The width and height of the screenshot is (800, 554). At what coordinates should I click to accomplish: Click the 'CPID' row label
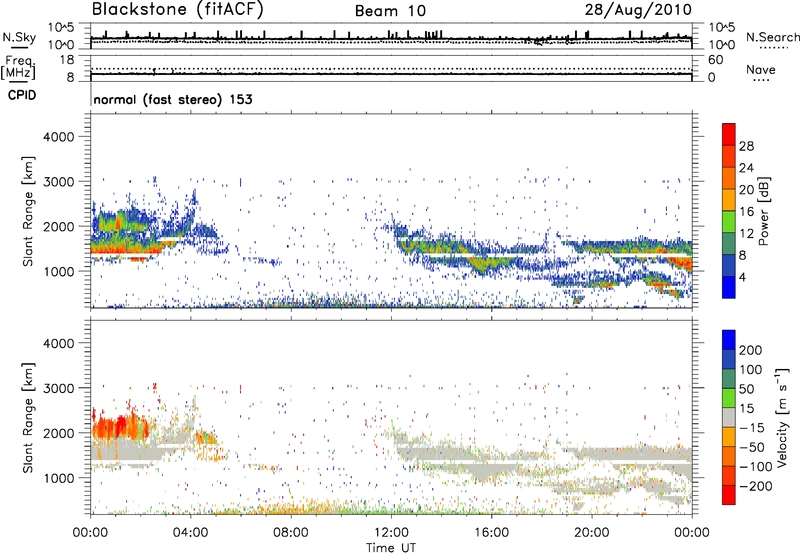click(22, 95)
